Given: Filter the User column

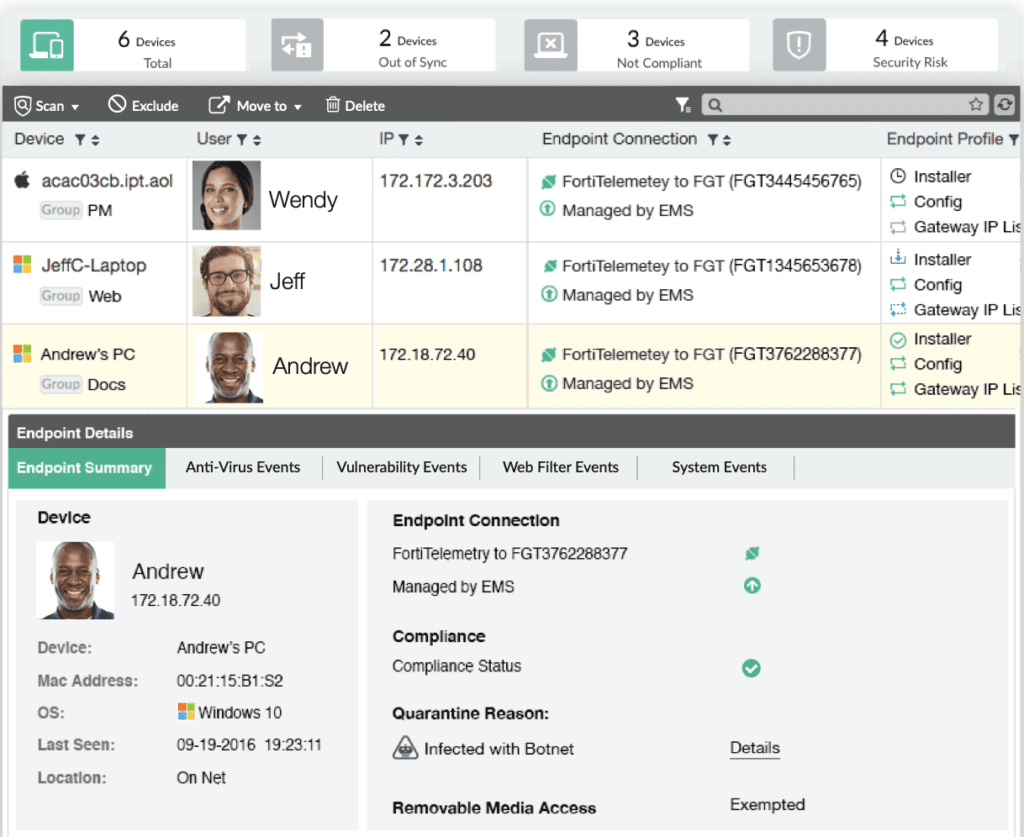Looking at the screenshot, I should 242,140.
